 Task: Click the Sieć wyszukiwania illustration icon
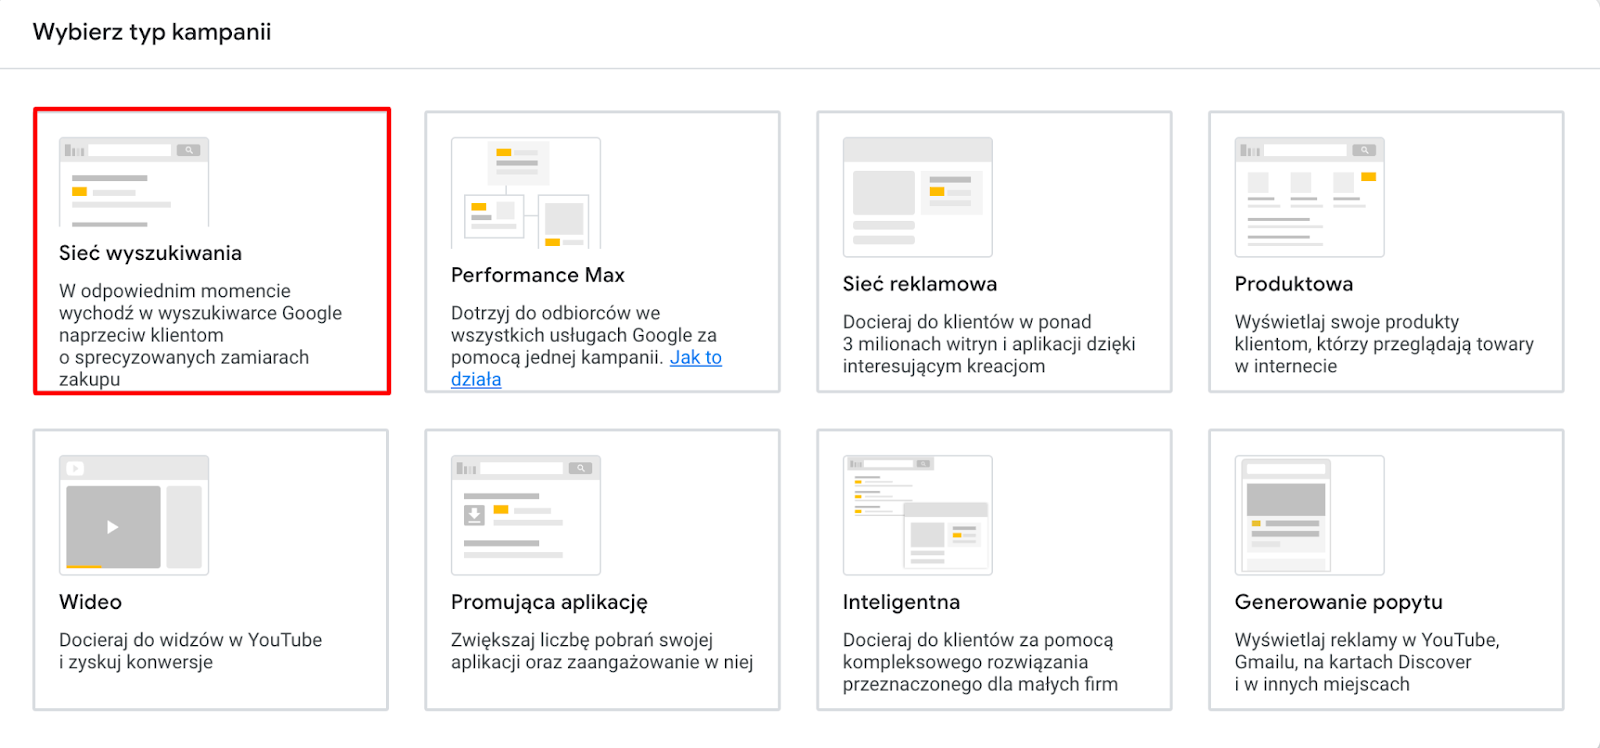point(134,182)
